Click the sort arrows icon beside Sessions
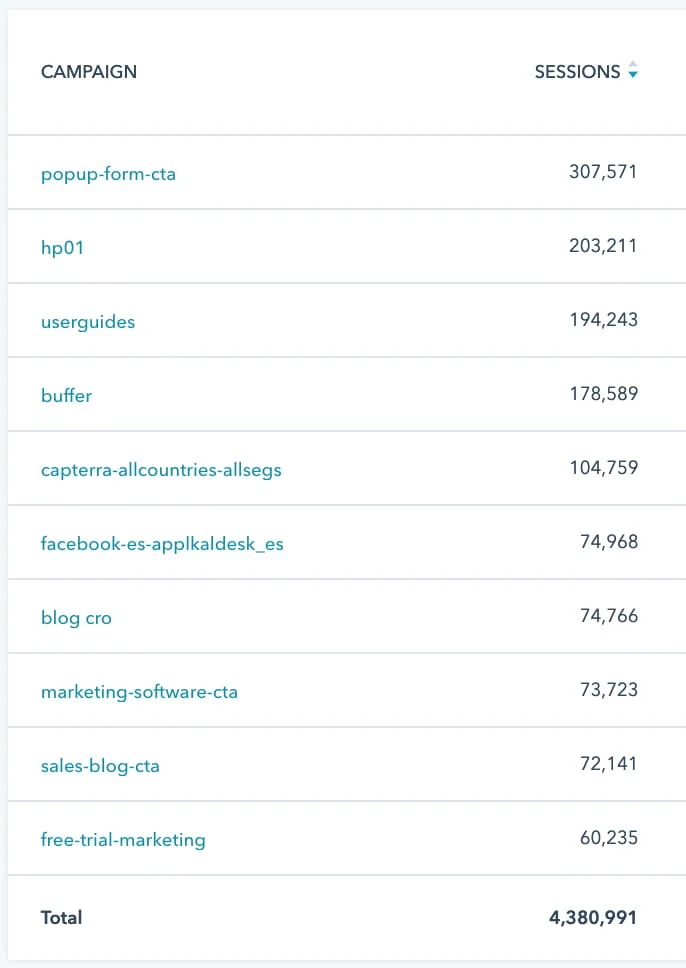Viewport: 686px width, 968px height. pos(632,72)
